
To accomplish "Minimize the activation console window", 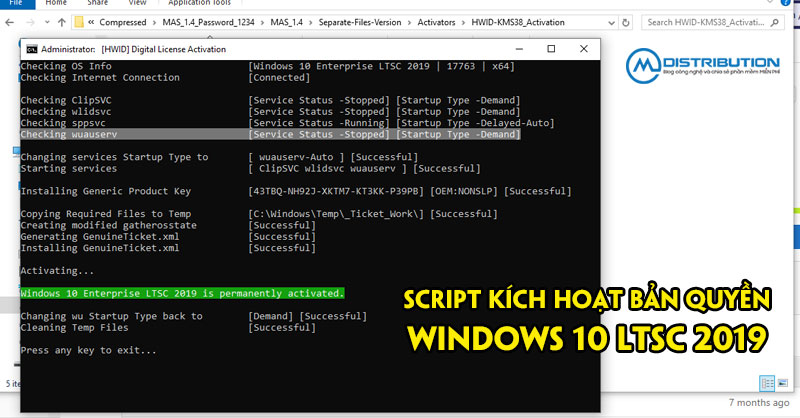I will tap(519, 49).
